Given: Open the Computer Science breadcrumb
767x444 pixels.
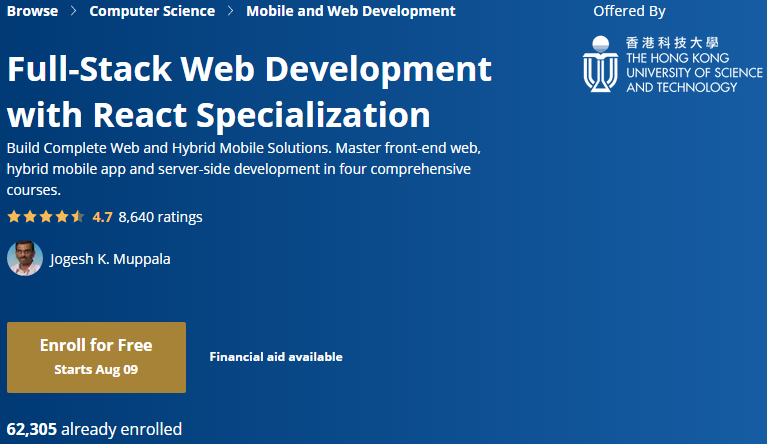Looking at the screenshot, I should coord(152,11).
